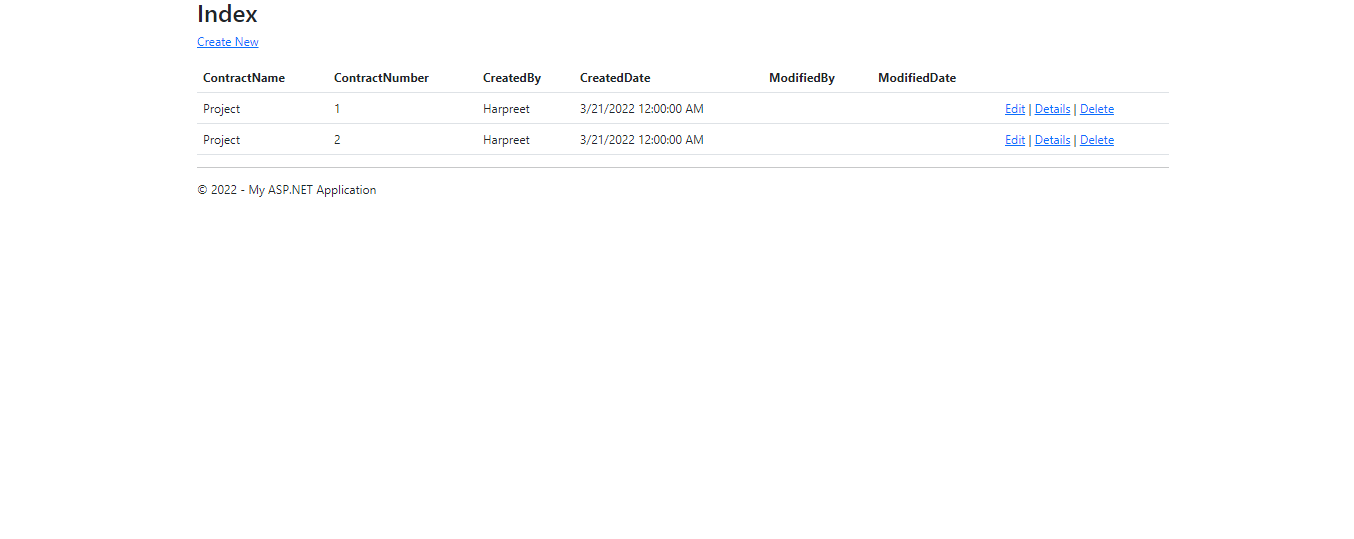Viewport: 1354px width, 539px height.
Task: Click the CreatedDate column header
Action: [615, 78]
